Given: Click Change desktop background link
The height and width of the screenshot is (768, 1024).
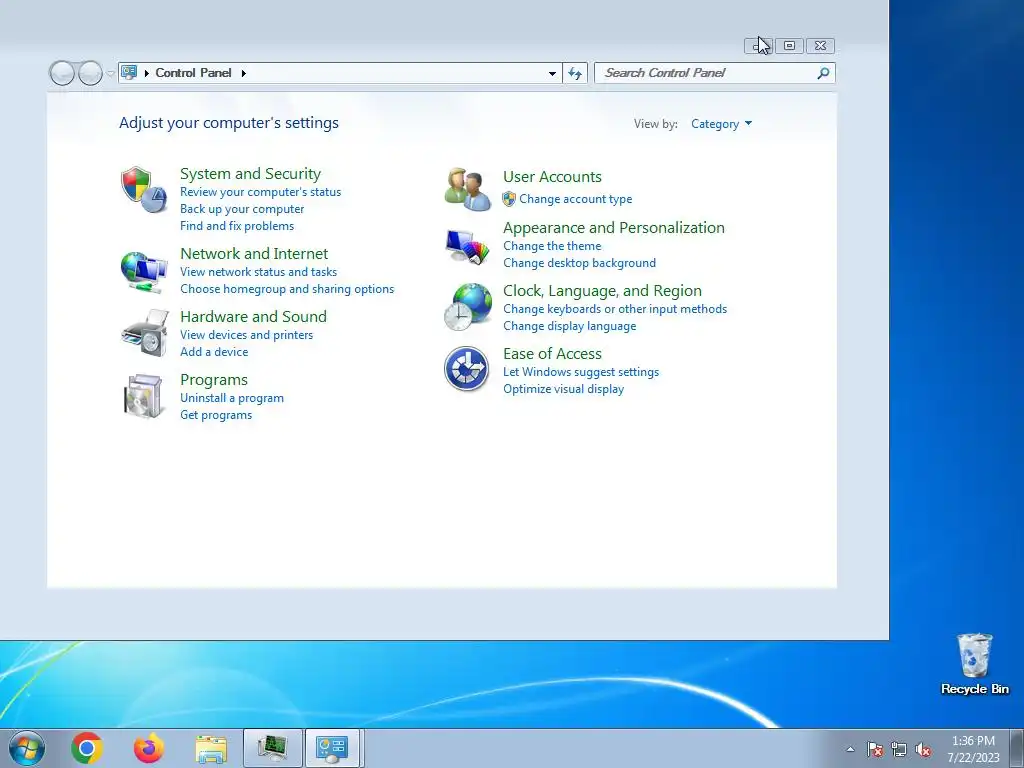Looking at the screenshot, I should (579, 263).
